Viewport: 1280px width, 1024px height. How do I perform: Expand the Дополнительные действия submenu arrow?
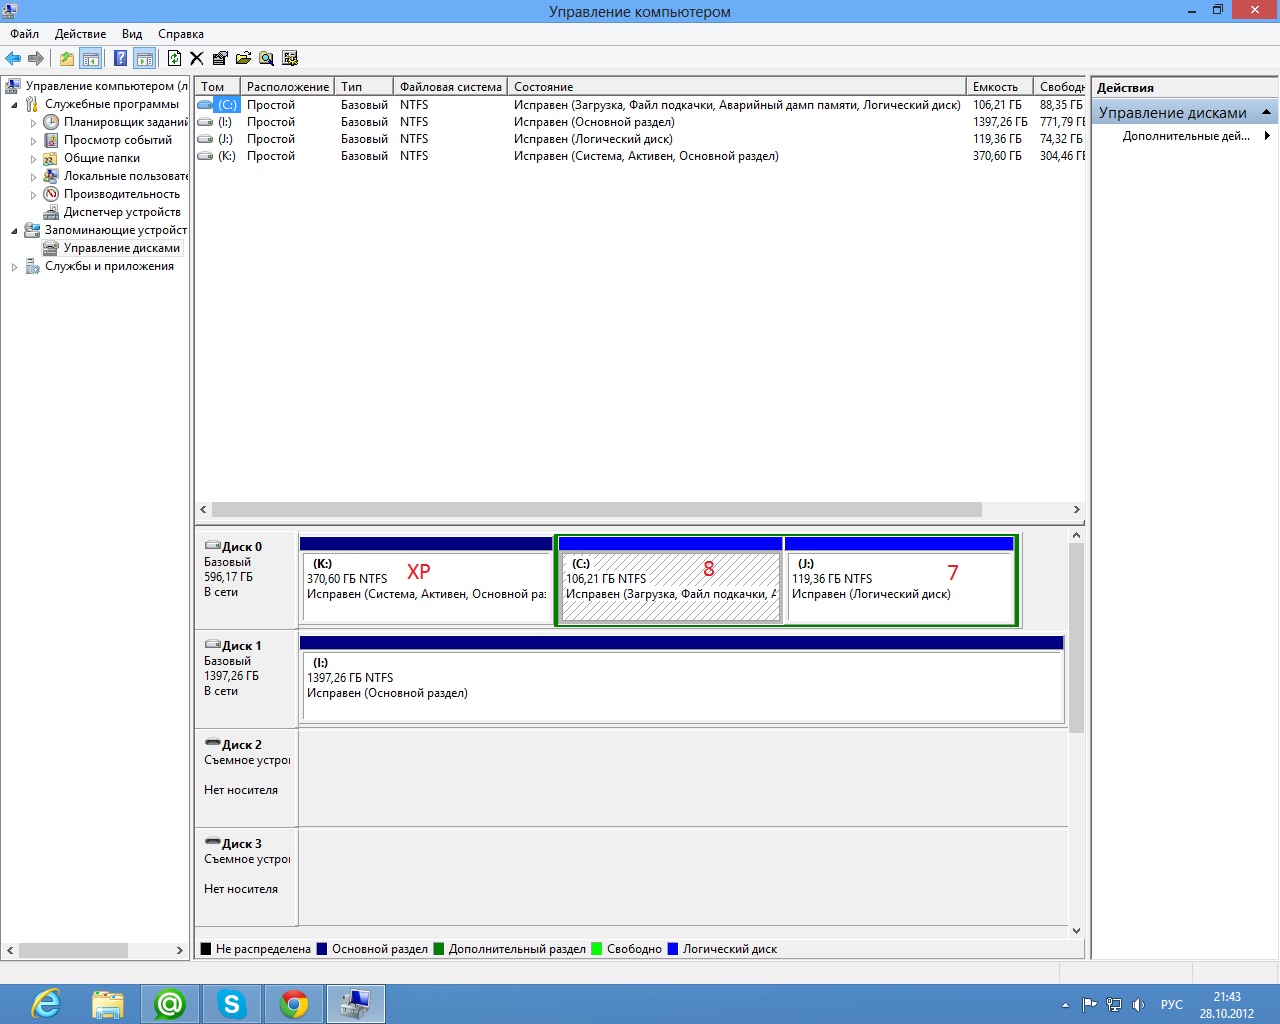click(1268, 136)
